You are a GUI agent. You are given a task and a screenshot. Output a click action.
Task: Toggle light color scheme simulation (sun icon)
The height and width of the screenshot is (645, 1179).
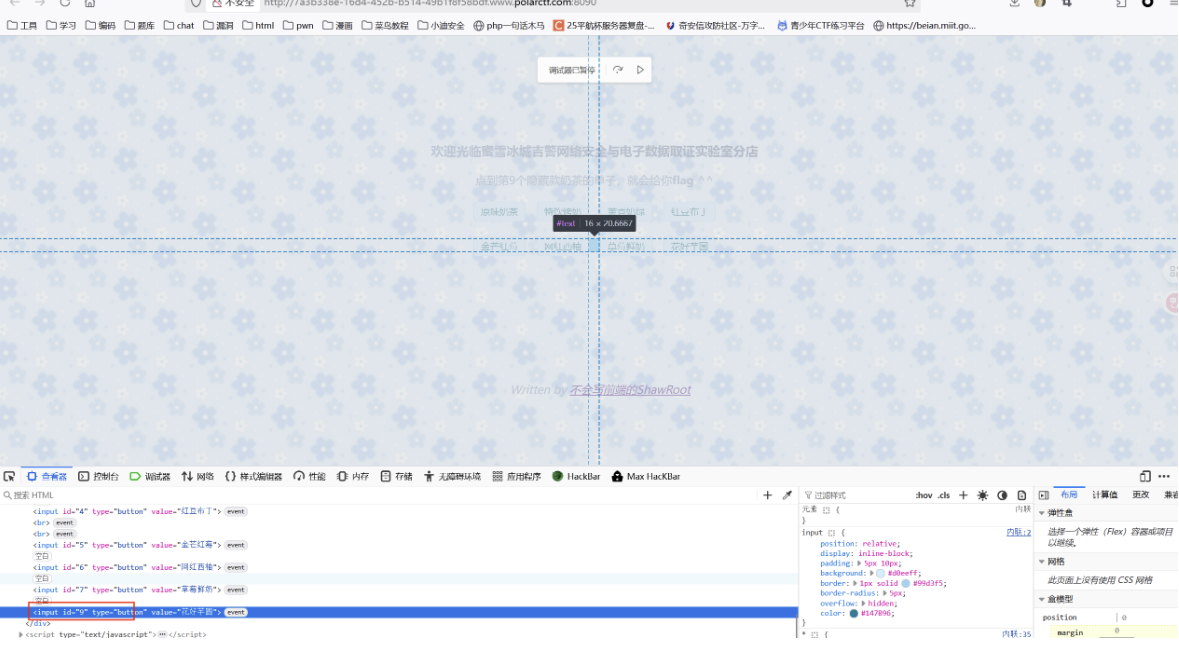click(983, 495)
